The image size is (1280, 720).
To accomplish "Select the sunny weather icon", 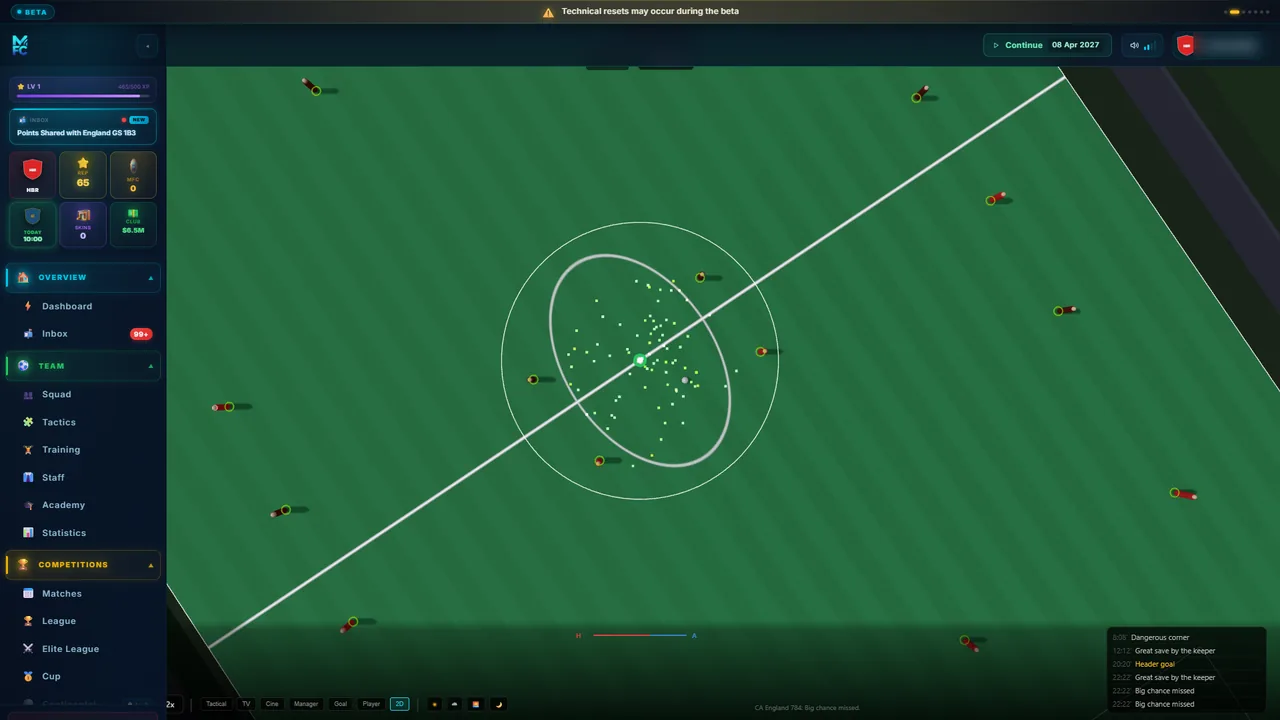I will [434, 704].
